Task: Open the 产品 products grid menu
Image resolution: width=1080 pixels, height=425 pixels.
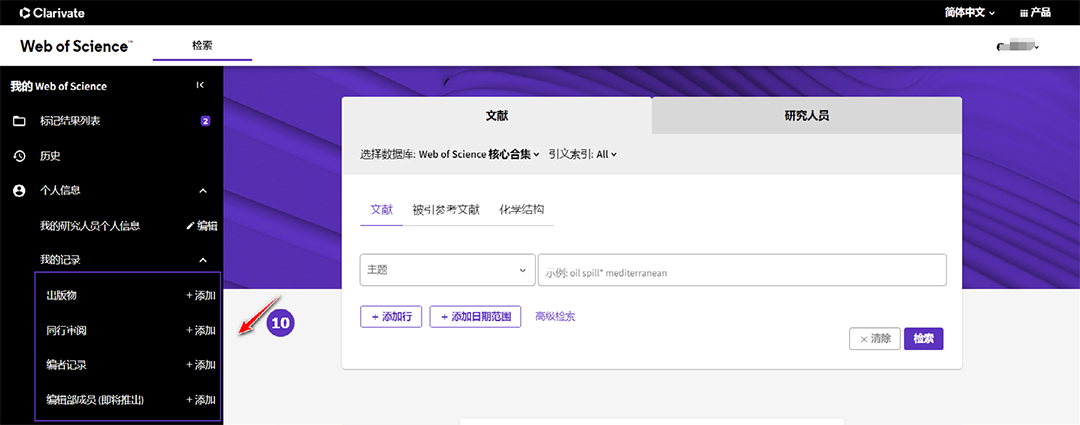Action: (x=1035, y=12)
